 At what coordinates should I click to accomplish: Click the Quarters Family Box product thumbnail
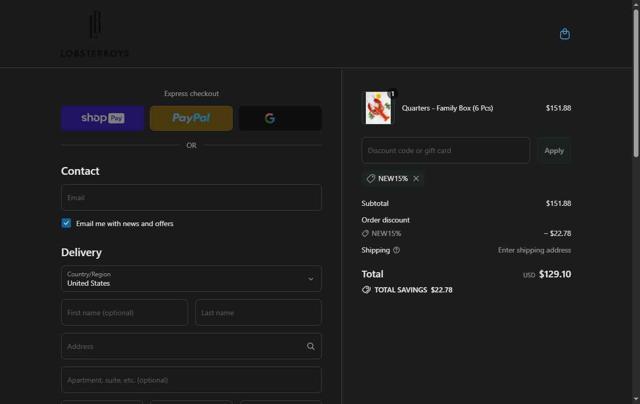pos(378,108)
